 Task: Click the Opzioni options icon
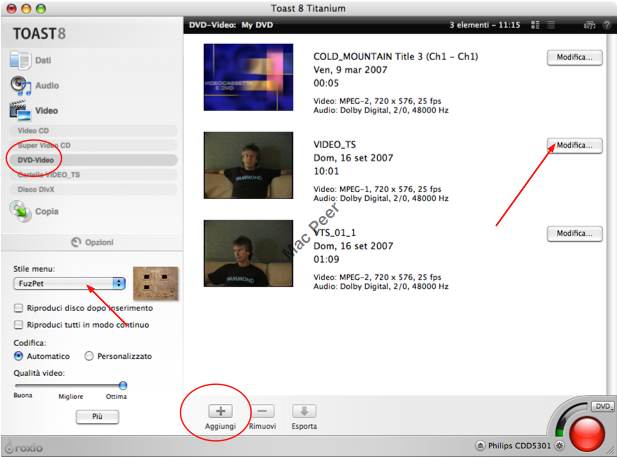coord(76,242)
